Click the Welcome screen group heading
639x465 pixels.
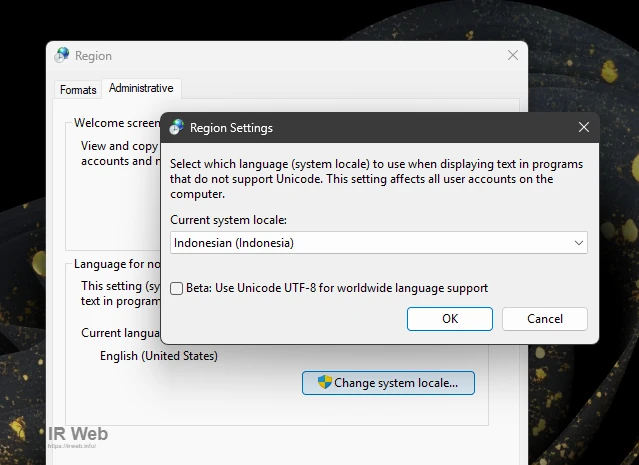tap(117, 123)
